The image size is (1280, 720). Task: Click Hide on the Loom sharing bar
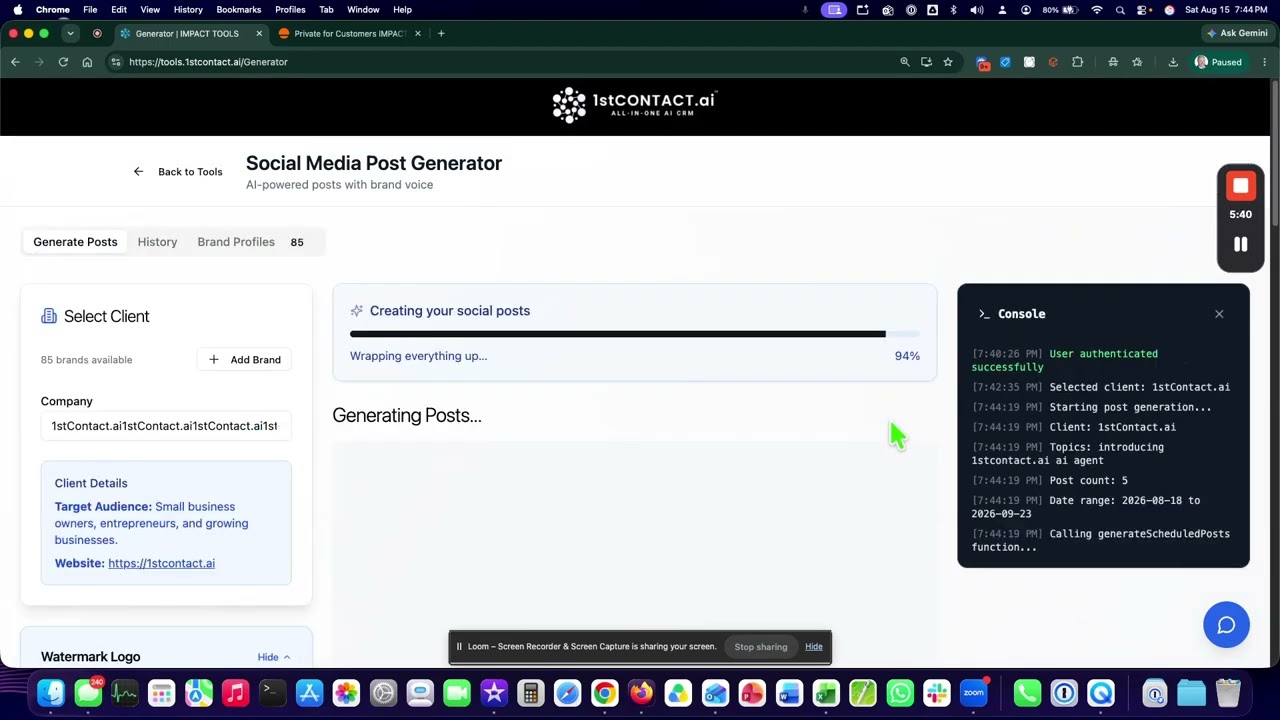tap(814, 647)
